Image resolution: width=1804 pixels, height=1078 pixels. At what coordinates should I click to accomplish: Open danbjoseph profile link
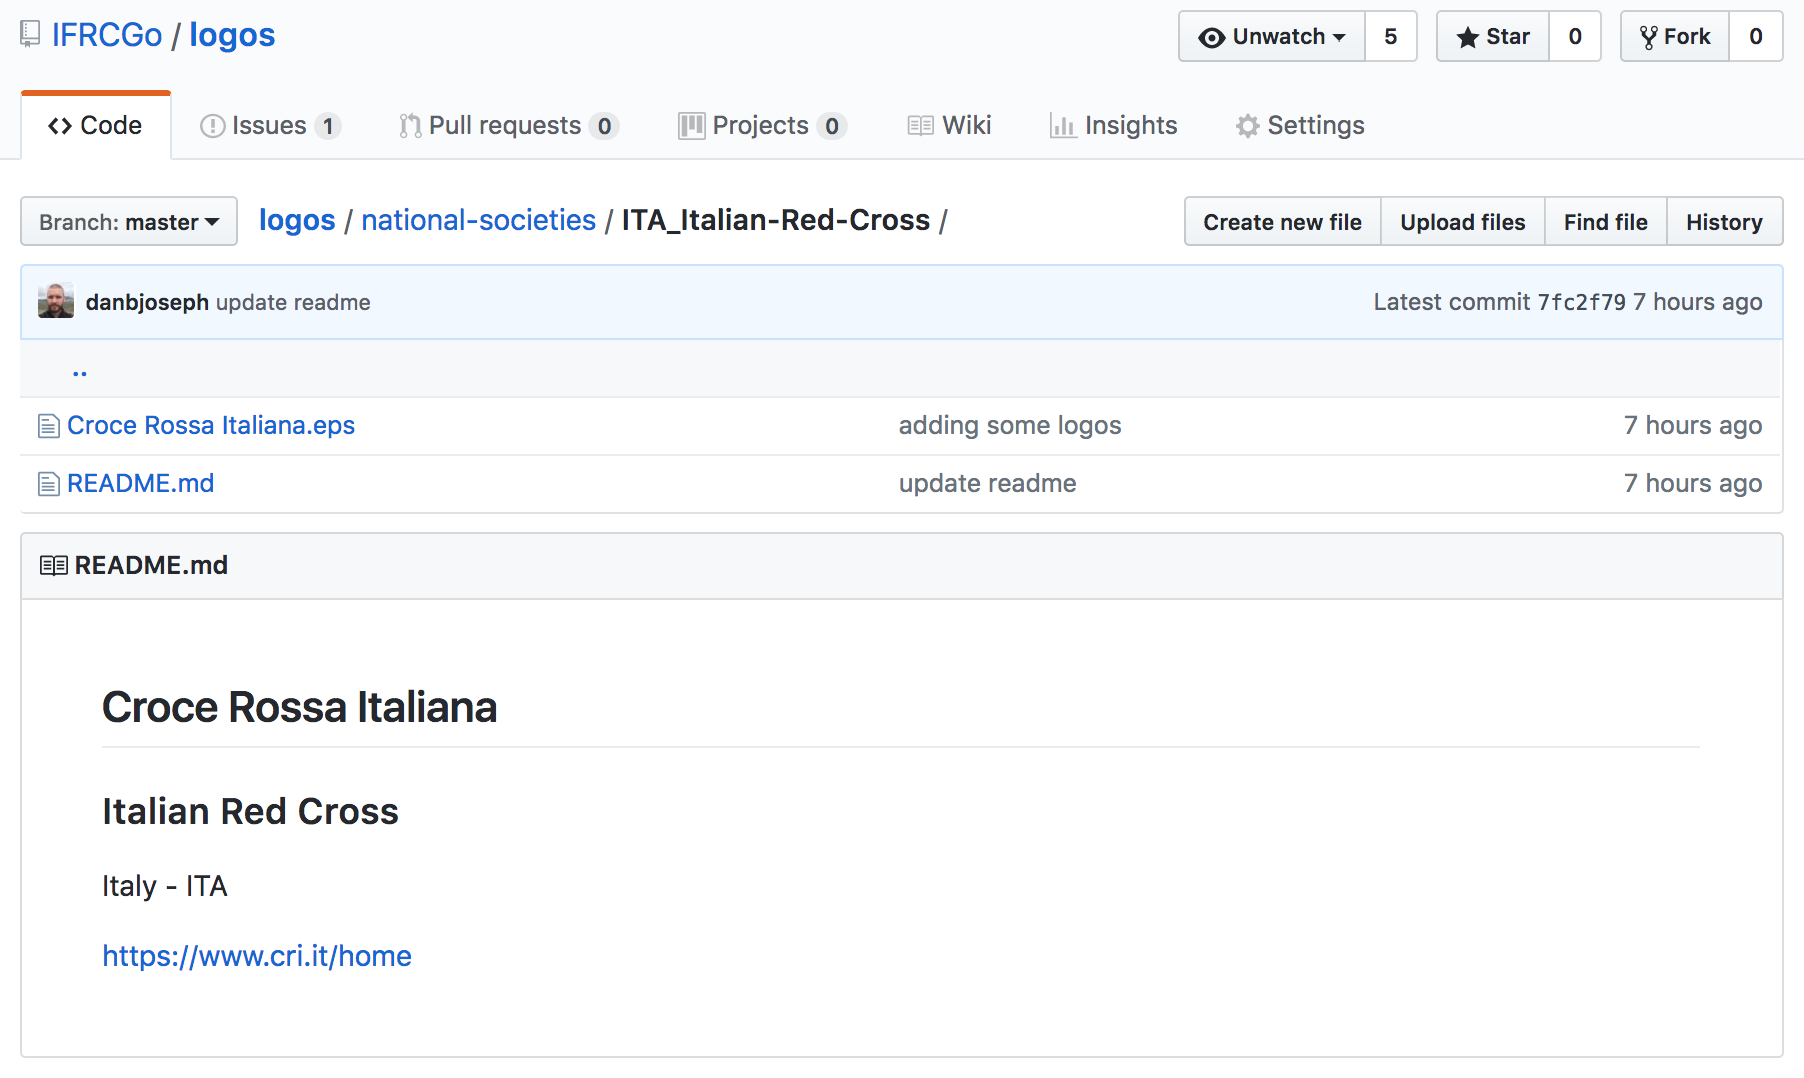(147, 302)
